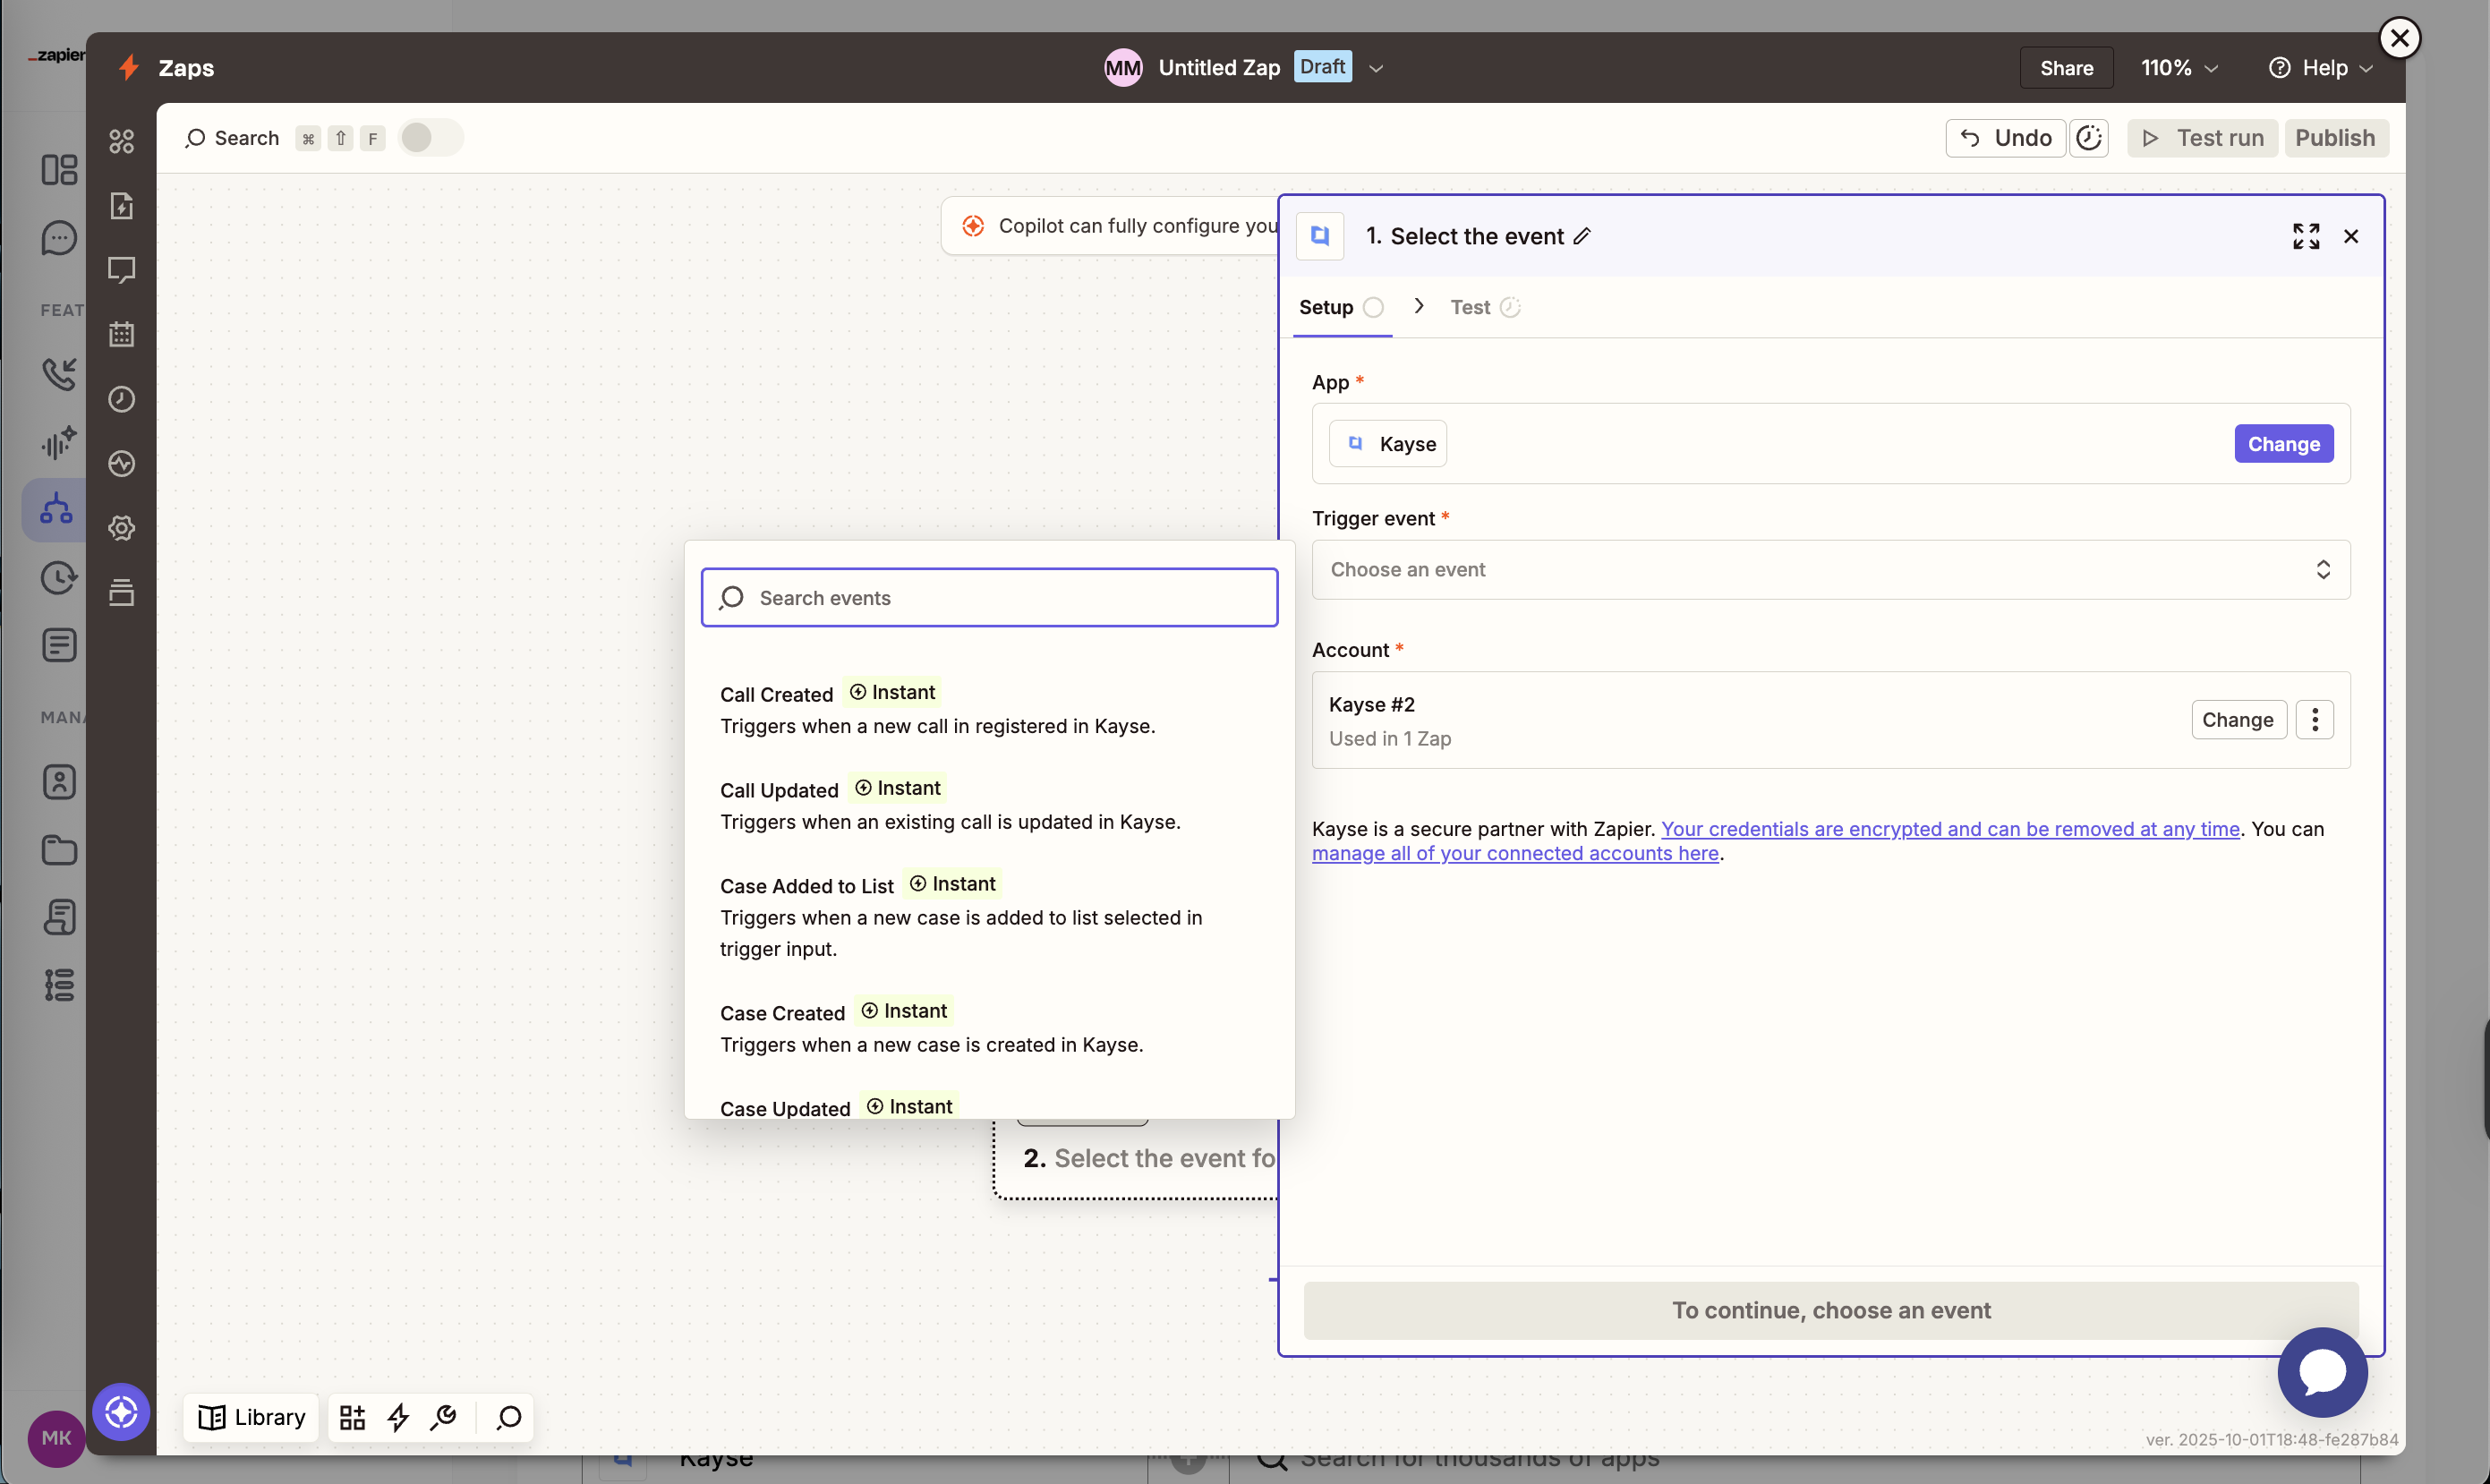Click the magnifier icon in the bottom toolbar
This screenshot has height=1484, width=2490.
click(508, 1419)
